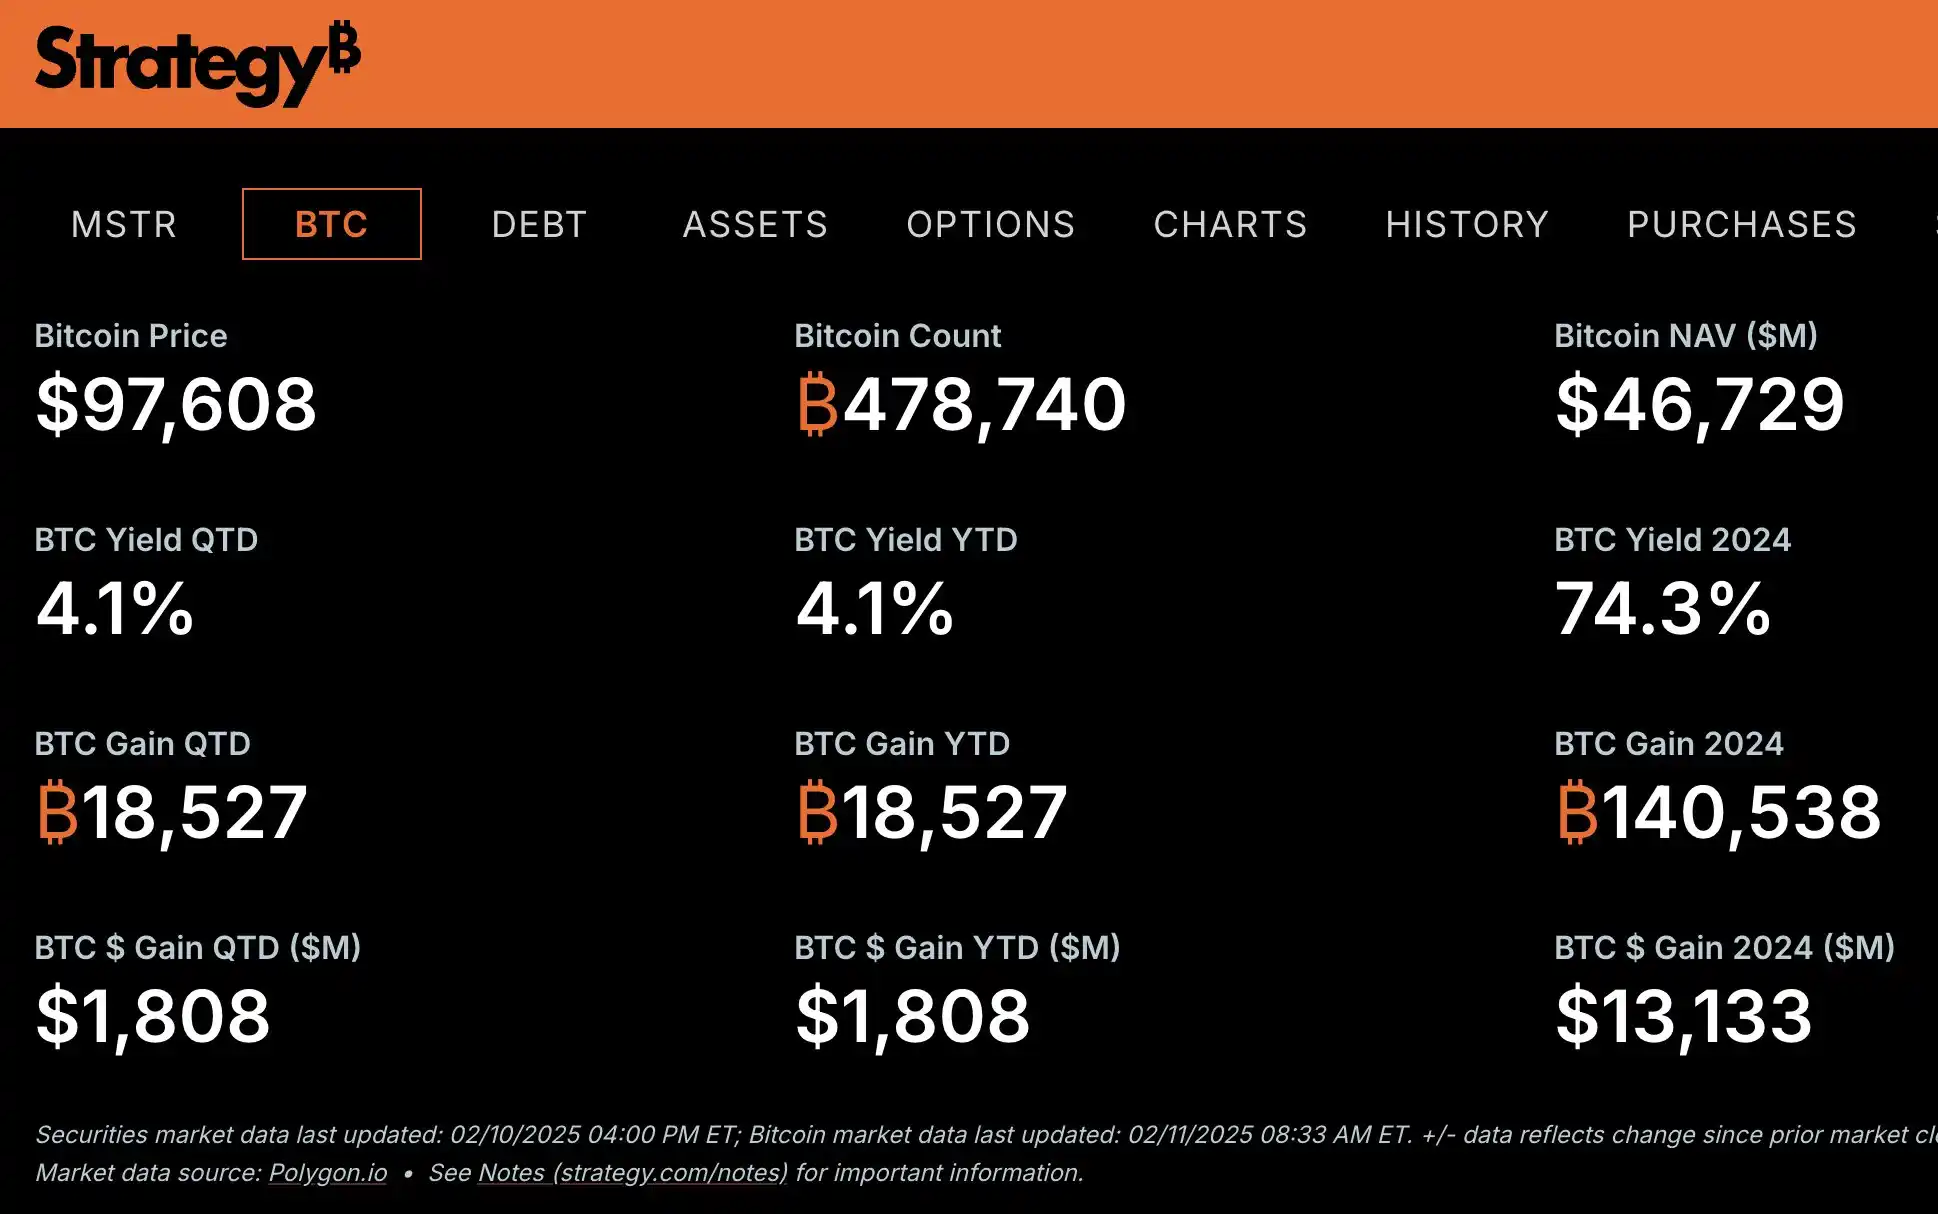
Task: Switch to the DEBT tab
Action: pyautogui.click(x=539, y=224)
